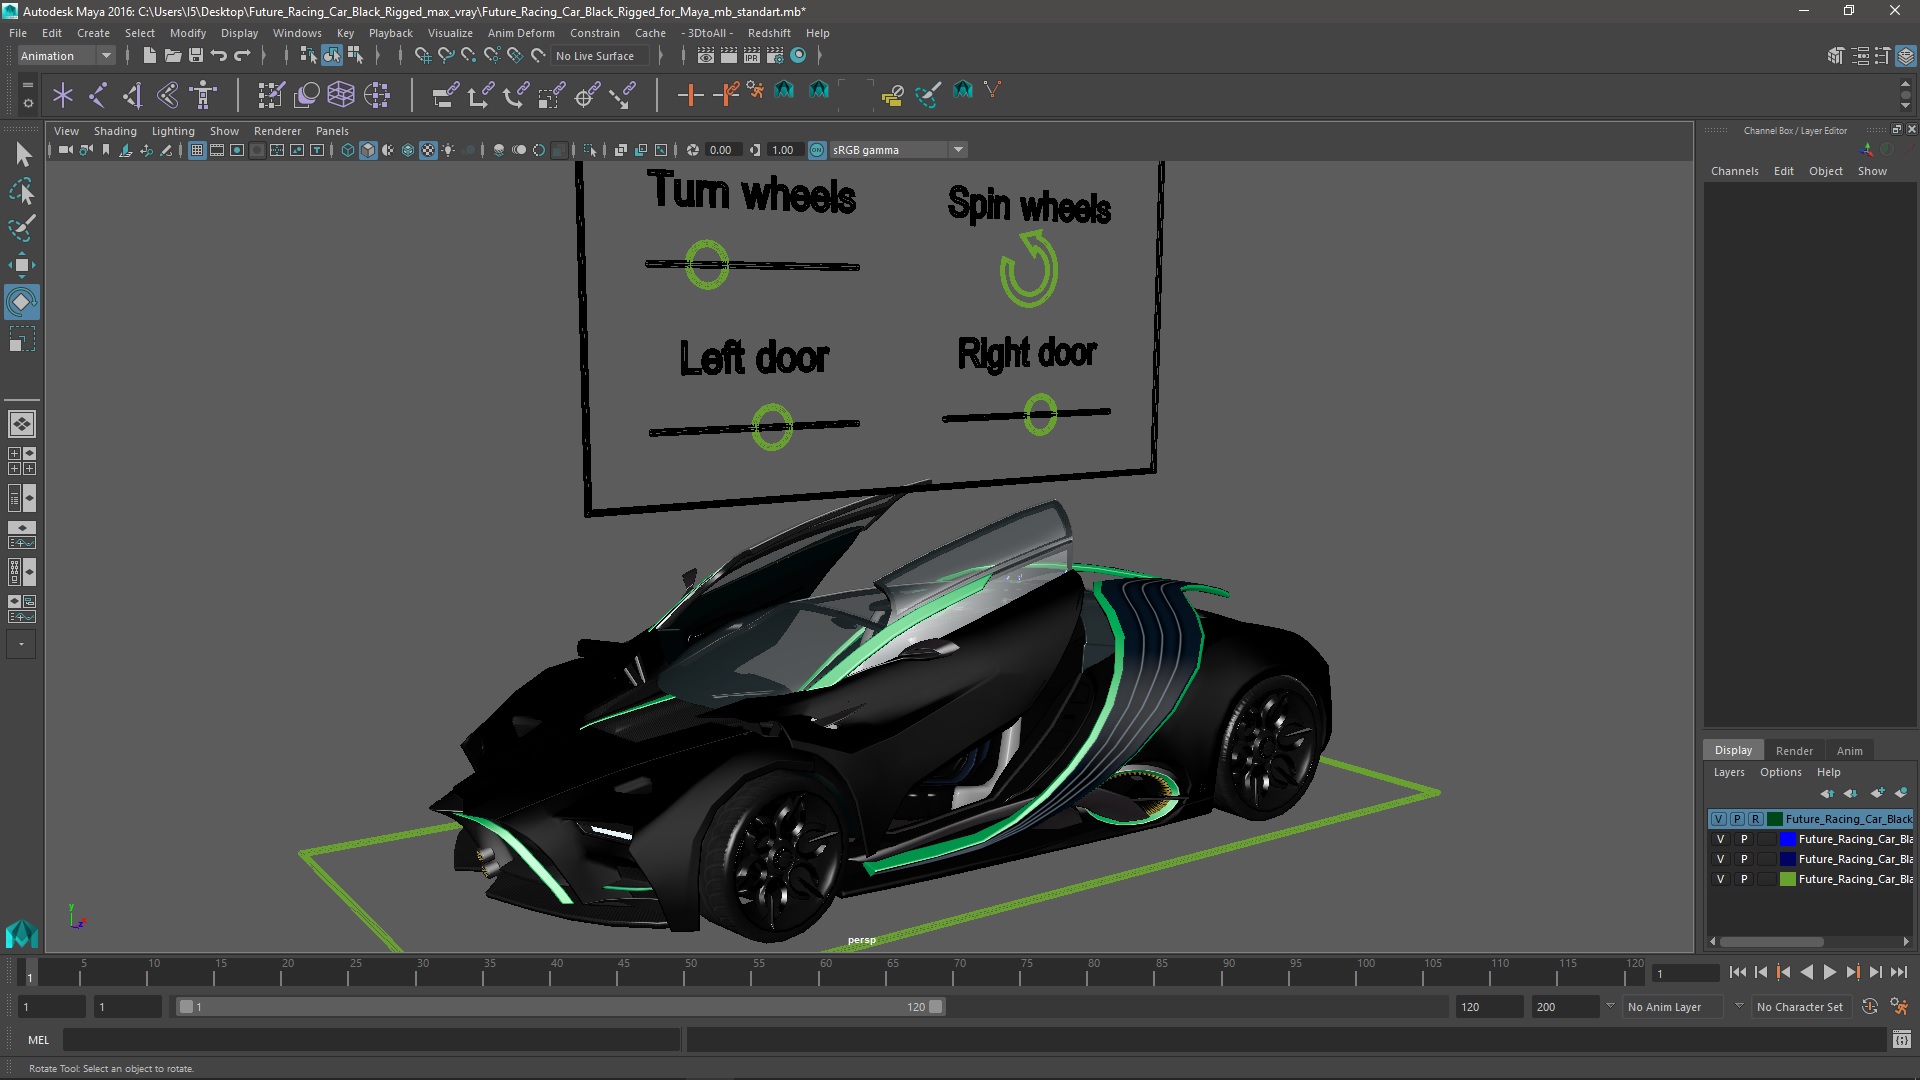
Task: Click the Parent constraint shelf icon
Action: pyautogui.click(x=445, y=95)
